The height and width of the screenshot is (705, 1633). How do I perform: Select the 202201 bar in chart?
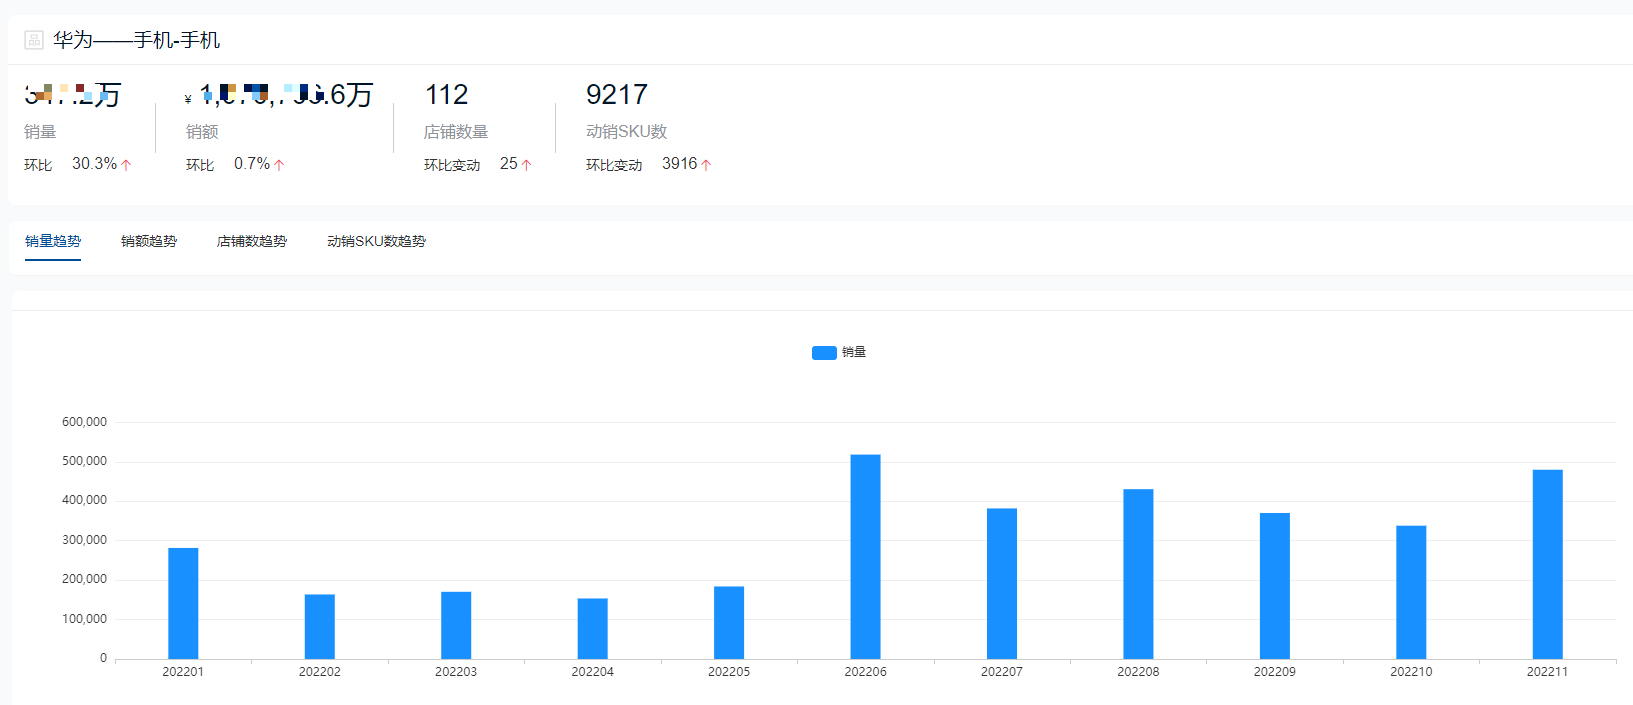pyautogui.click(x=183, y=603)
